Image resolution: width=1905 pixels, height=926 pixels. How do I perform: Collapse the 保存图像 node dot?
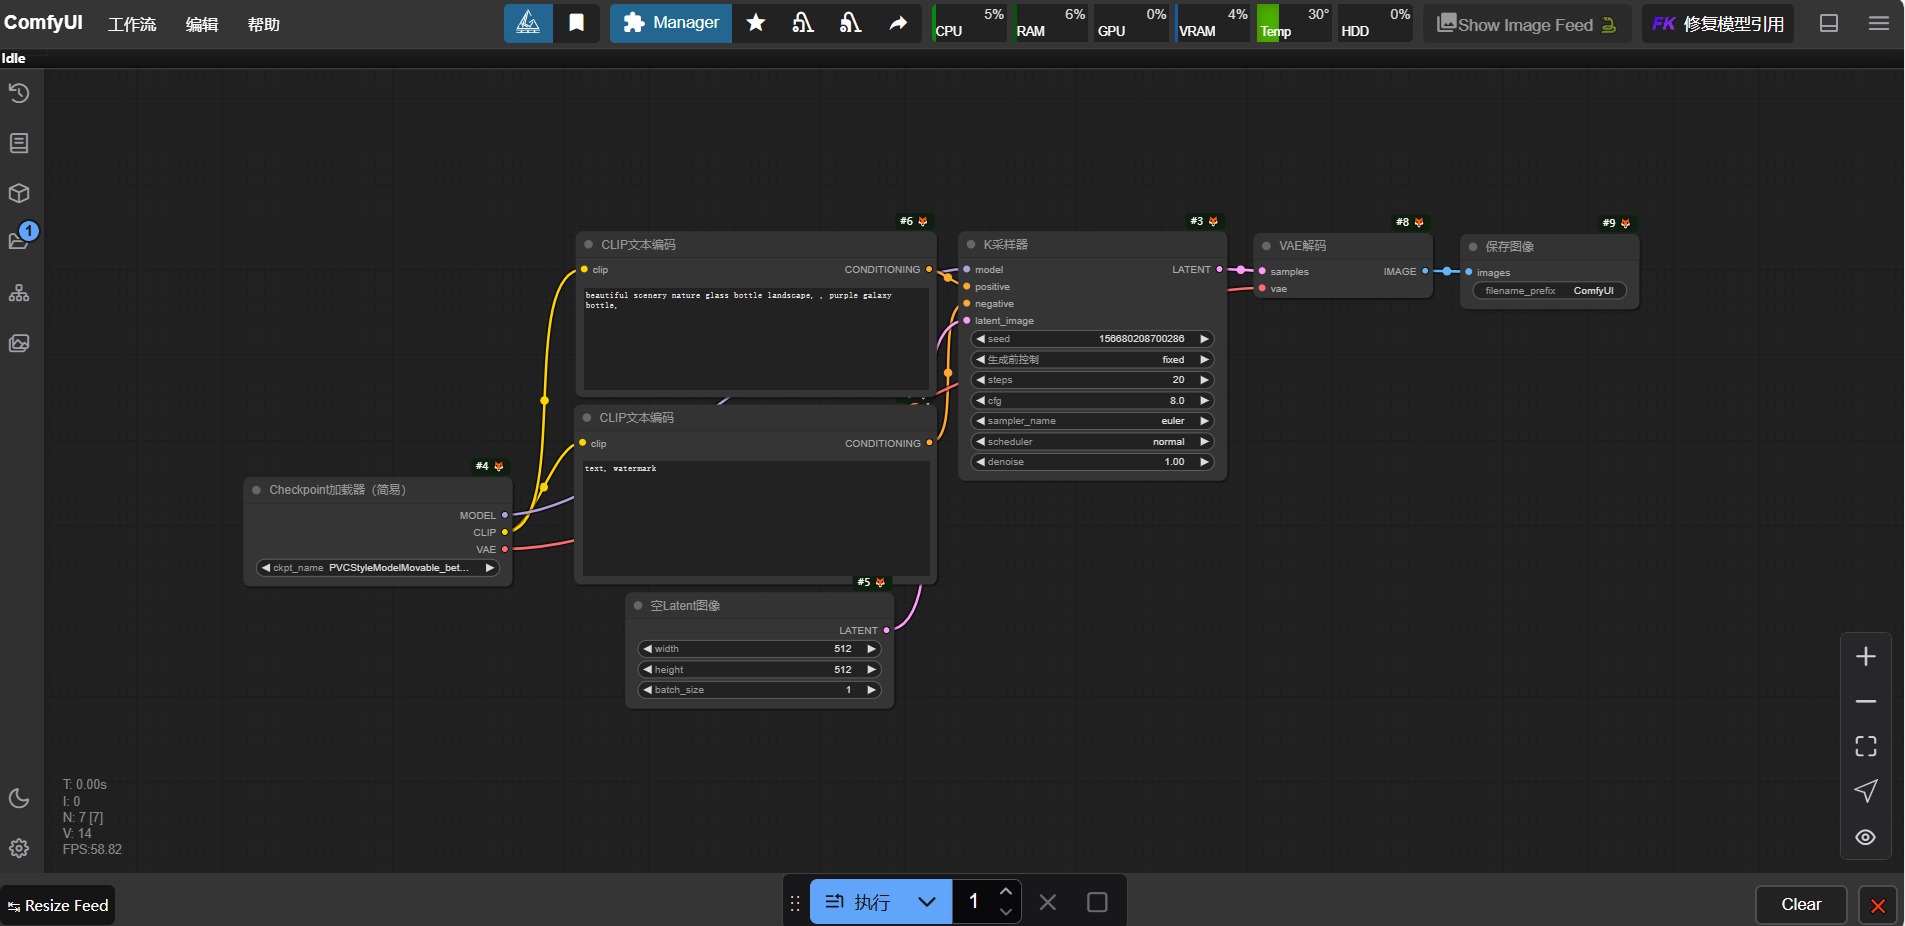click(x=1472, y=246)
